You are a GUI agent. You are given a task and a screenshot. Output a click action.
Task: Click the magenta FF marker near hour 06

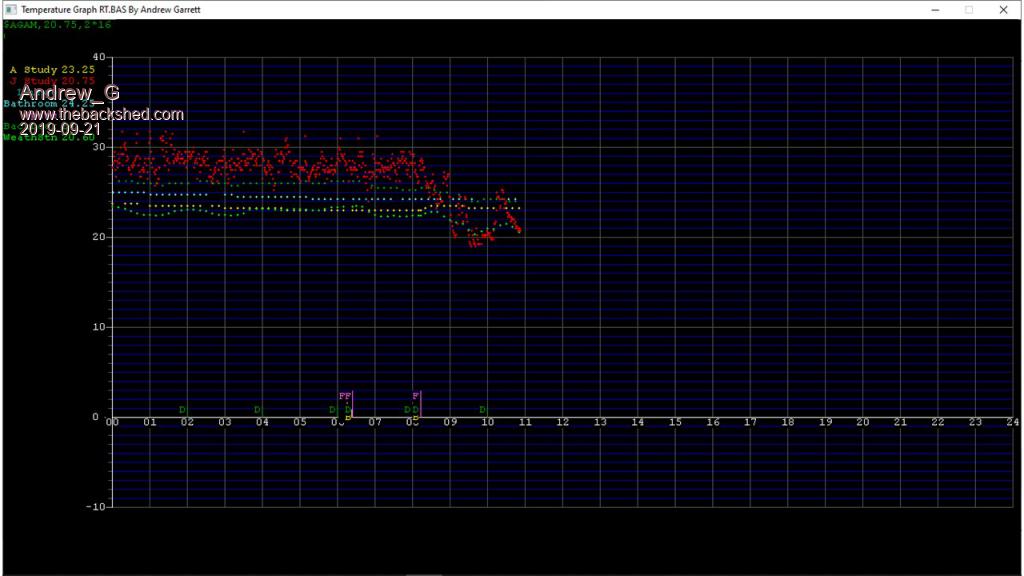coord(344,396)
